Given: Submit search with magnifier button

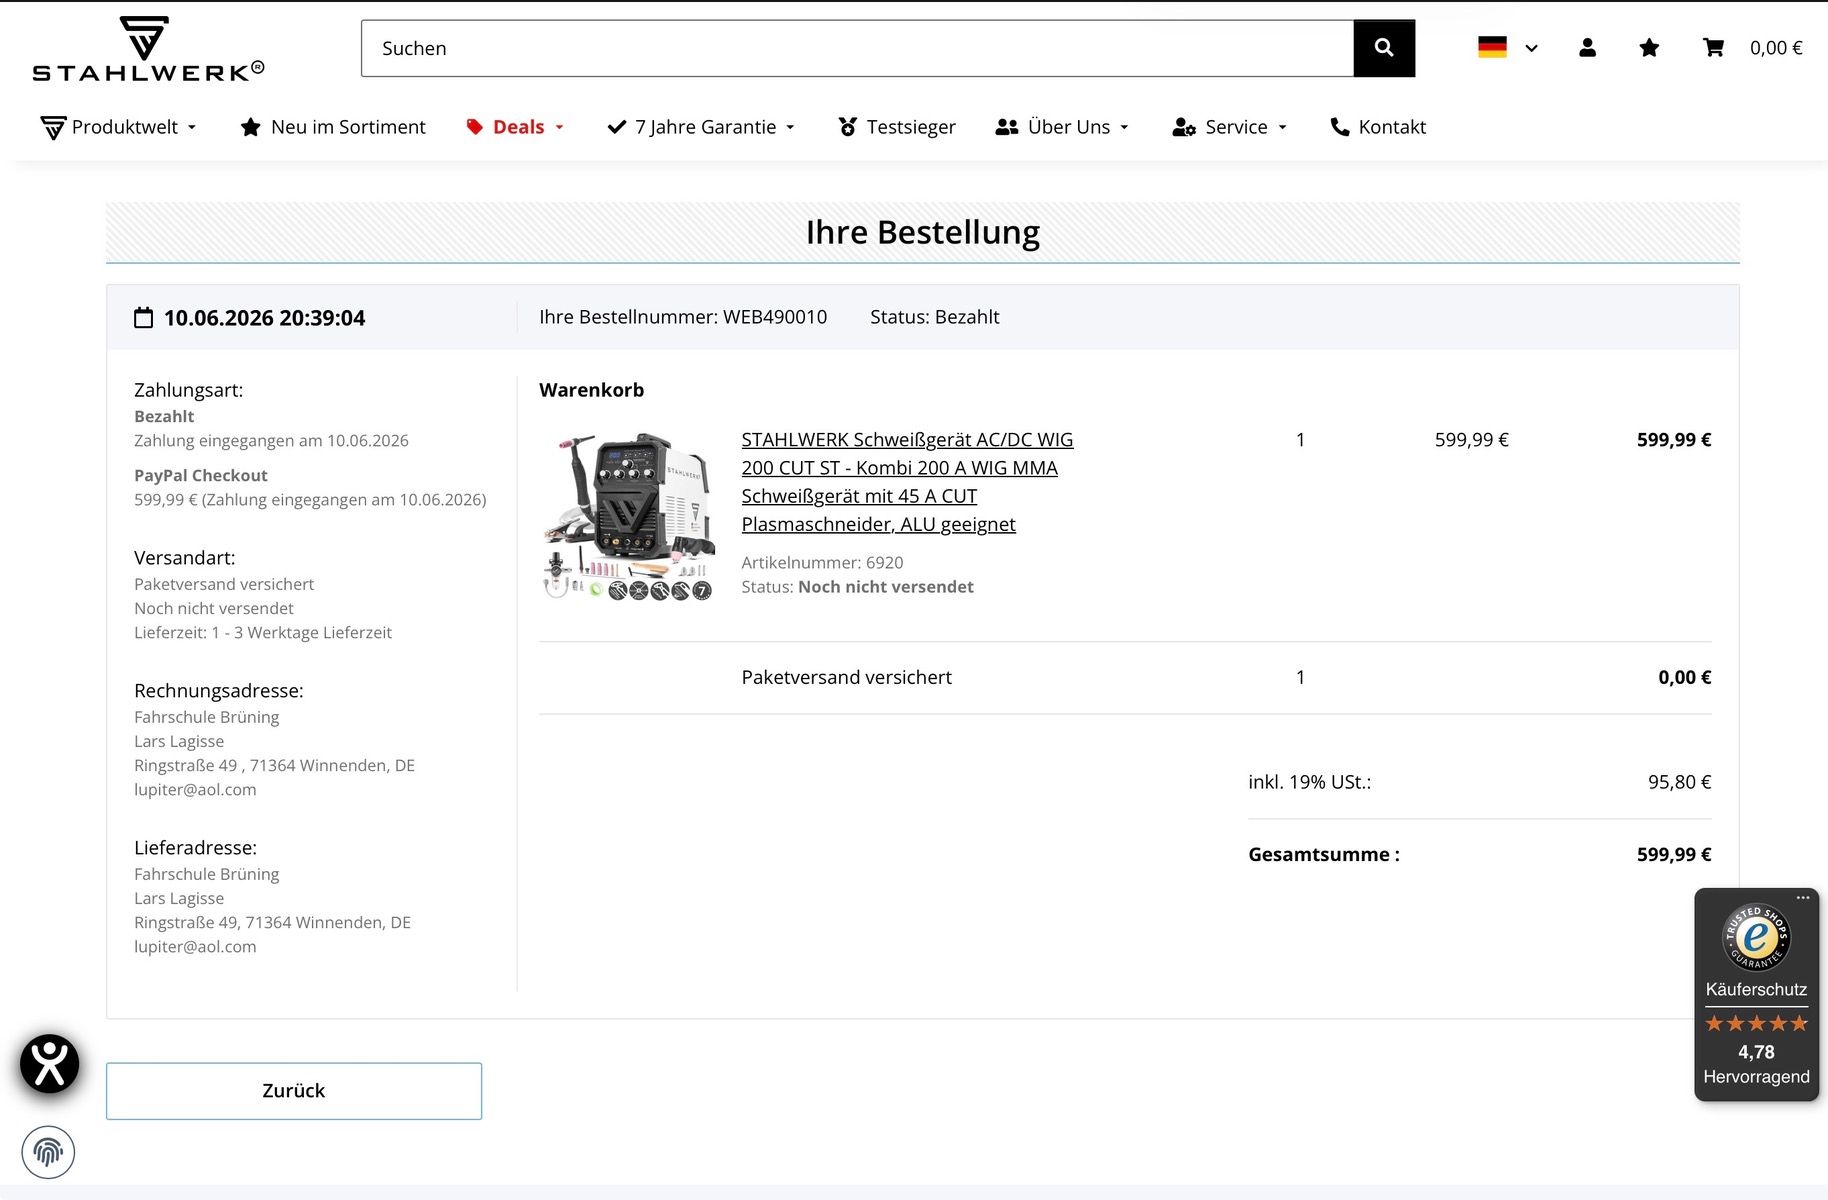Looking at the screenshot, I should point(1384,48).
